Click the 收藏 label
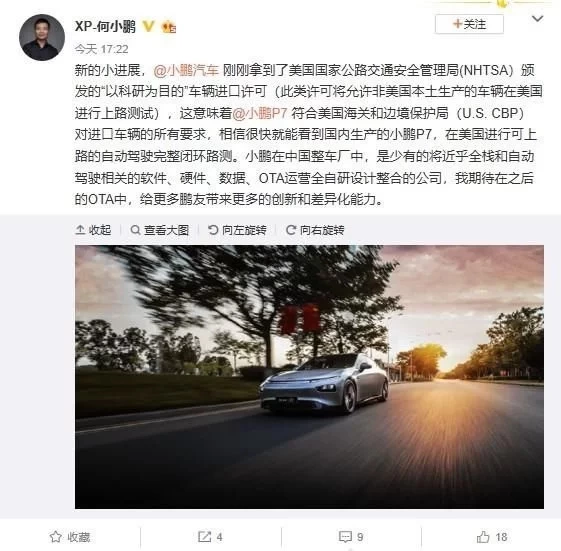This screenshot has height=551, width=561. coord(79,537)
